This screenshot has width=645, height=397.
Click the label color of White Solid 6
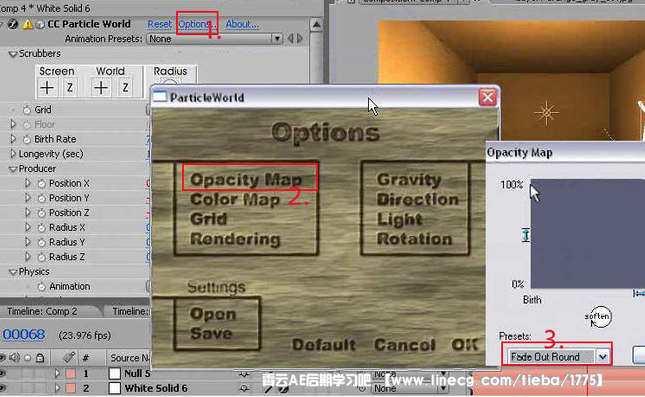(71, 388)
